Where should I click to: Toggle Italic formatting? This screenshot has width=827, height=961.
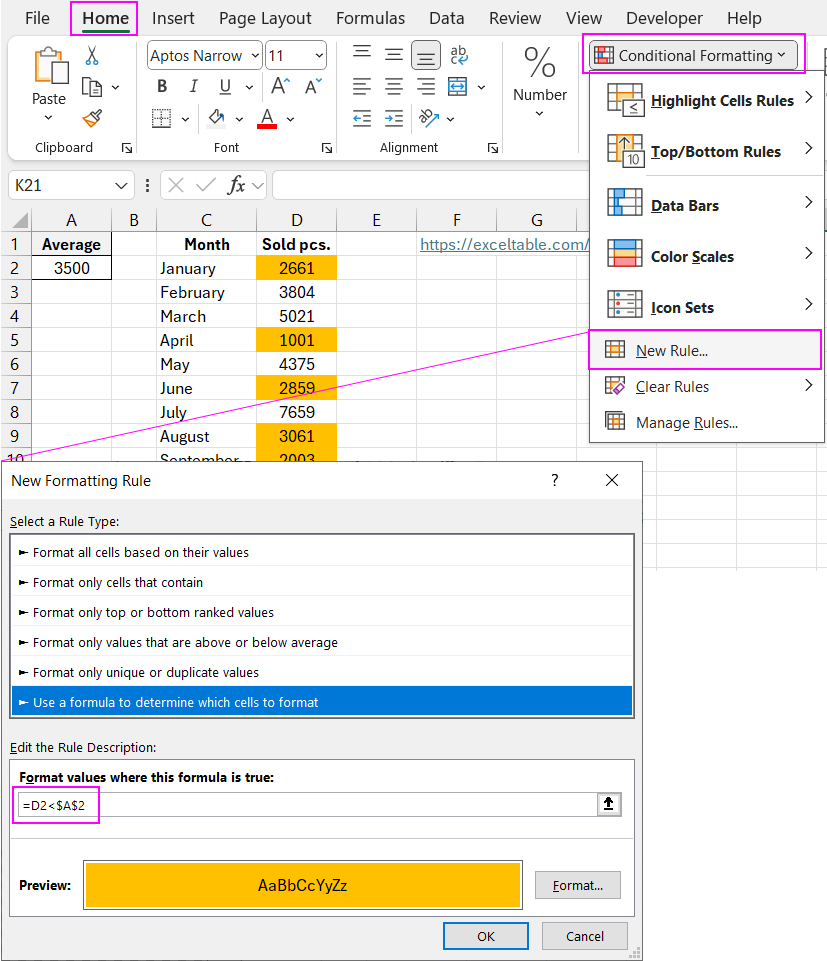(192, 87)
